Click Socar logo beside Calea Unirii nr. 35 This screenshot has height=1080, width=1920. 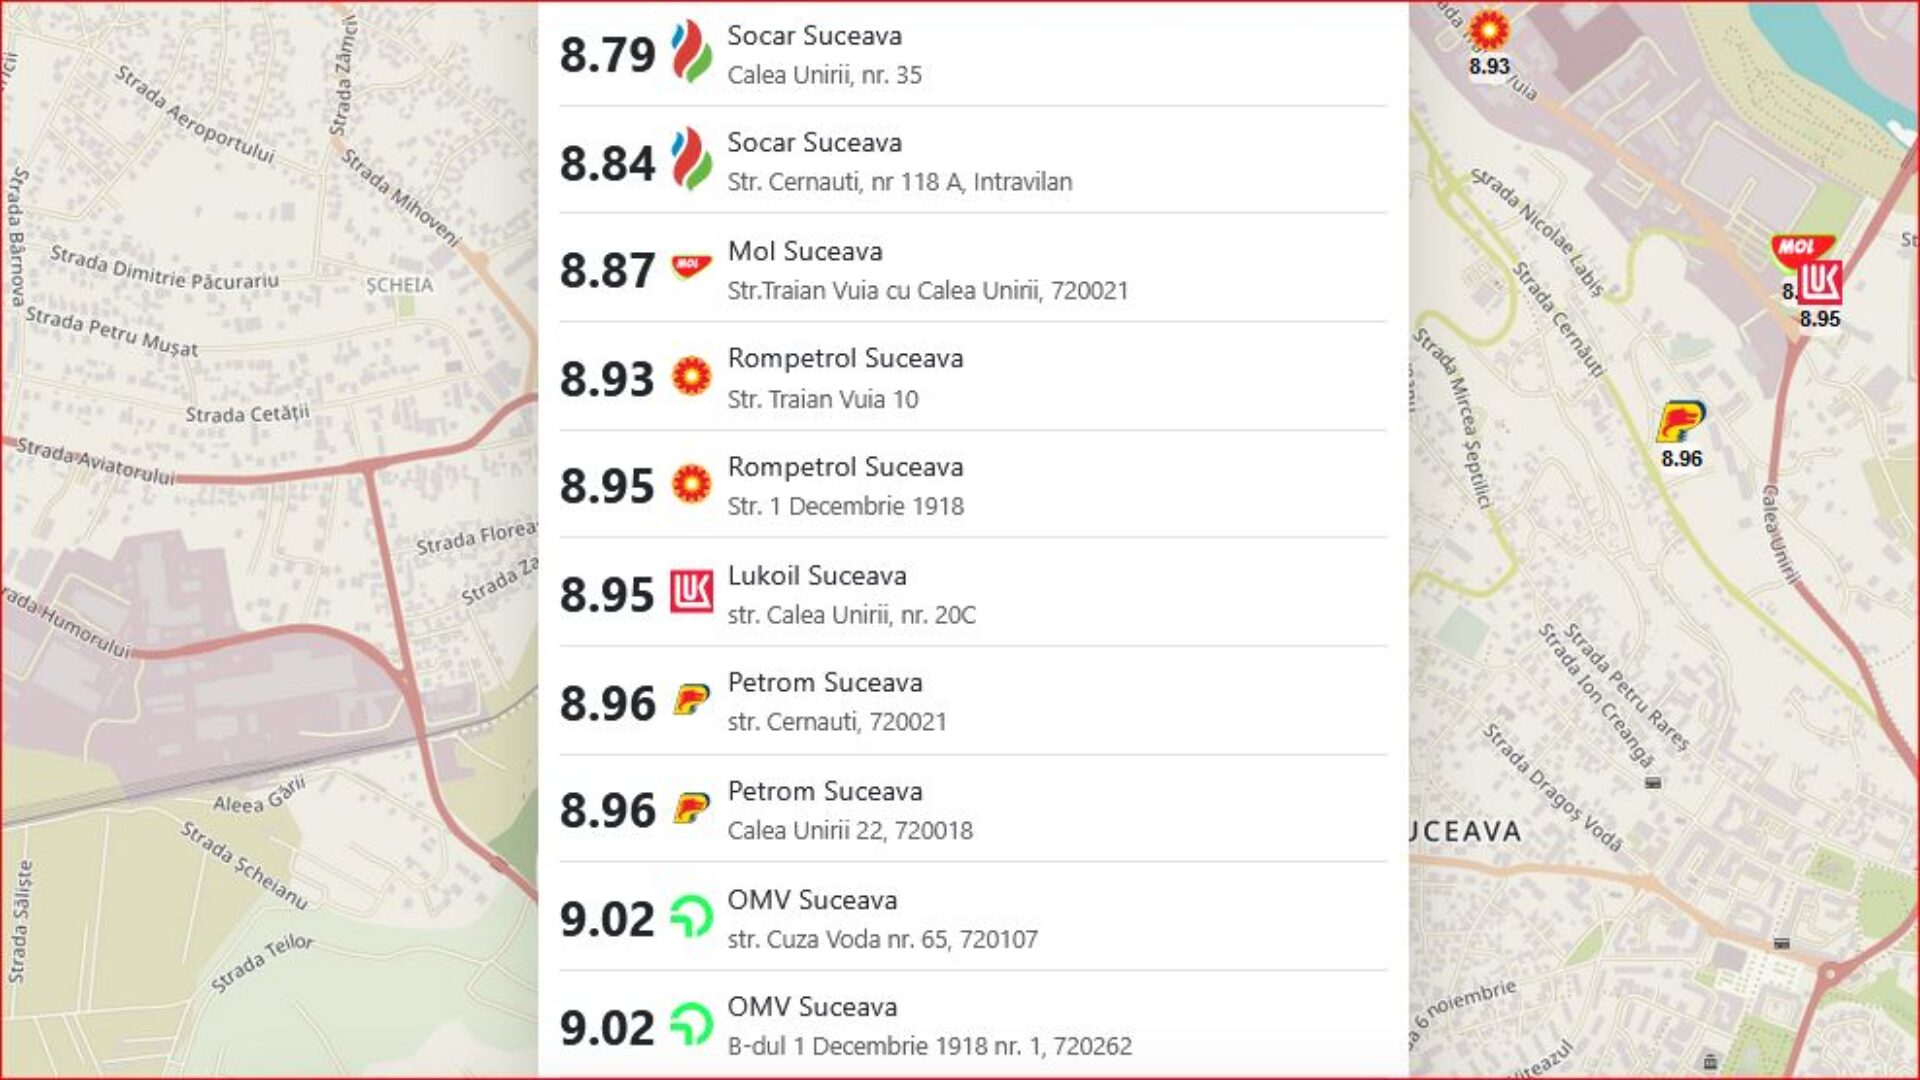(691, 52)
